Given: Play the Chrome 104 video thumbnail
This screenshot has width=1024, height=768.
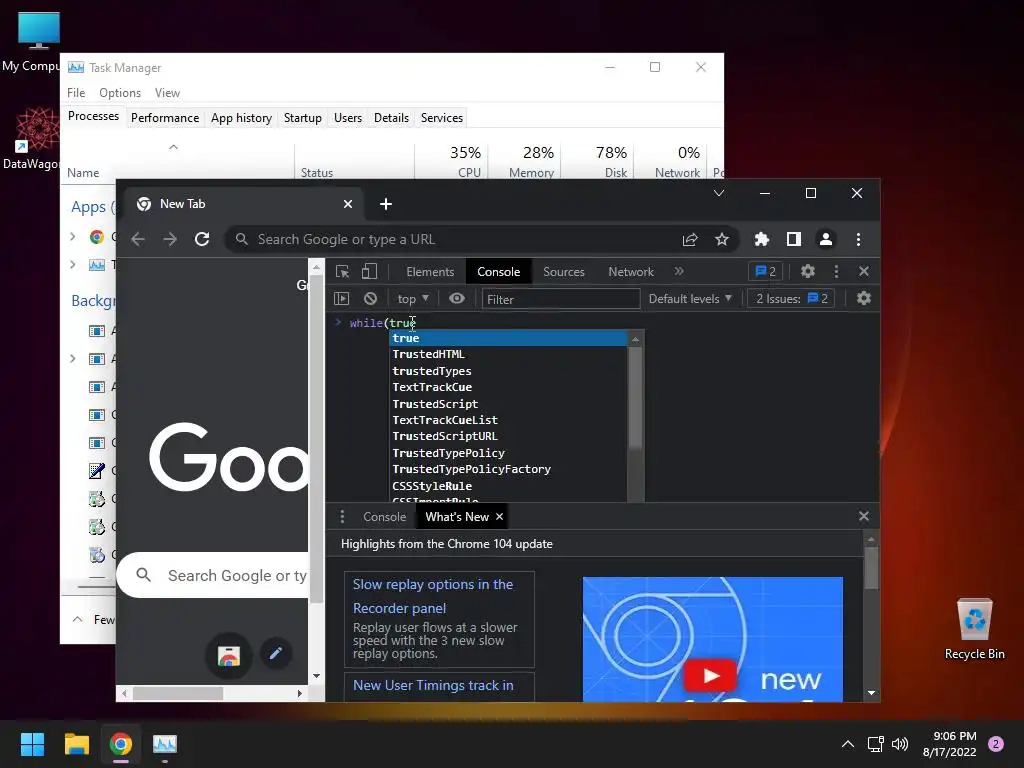Looking at the screenshot, I should click(711, 675).
